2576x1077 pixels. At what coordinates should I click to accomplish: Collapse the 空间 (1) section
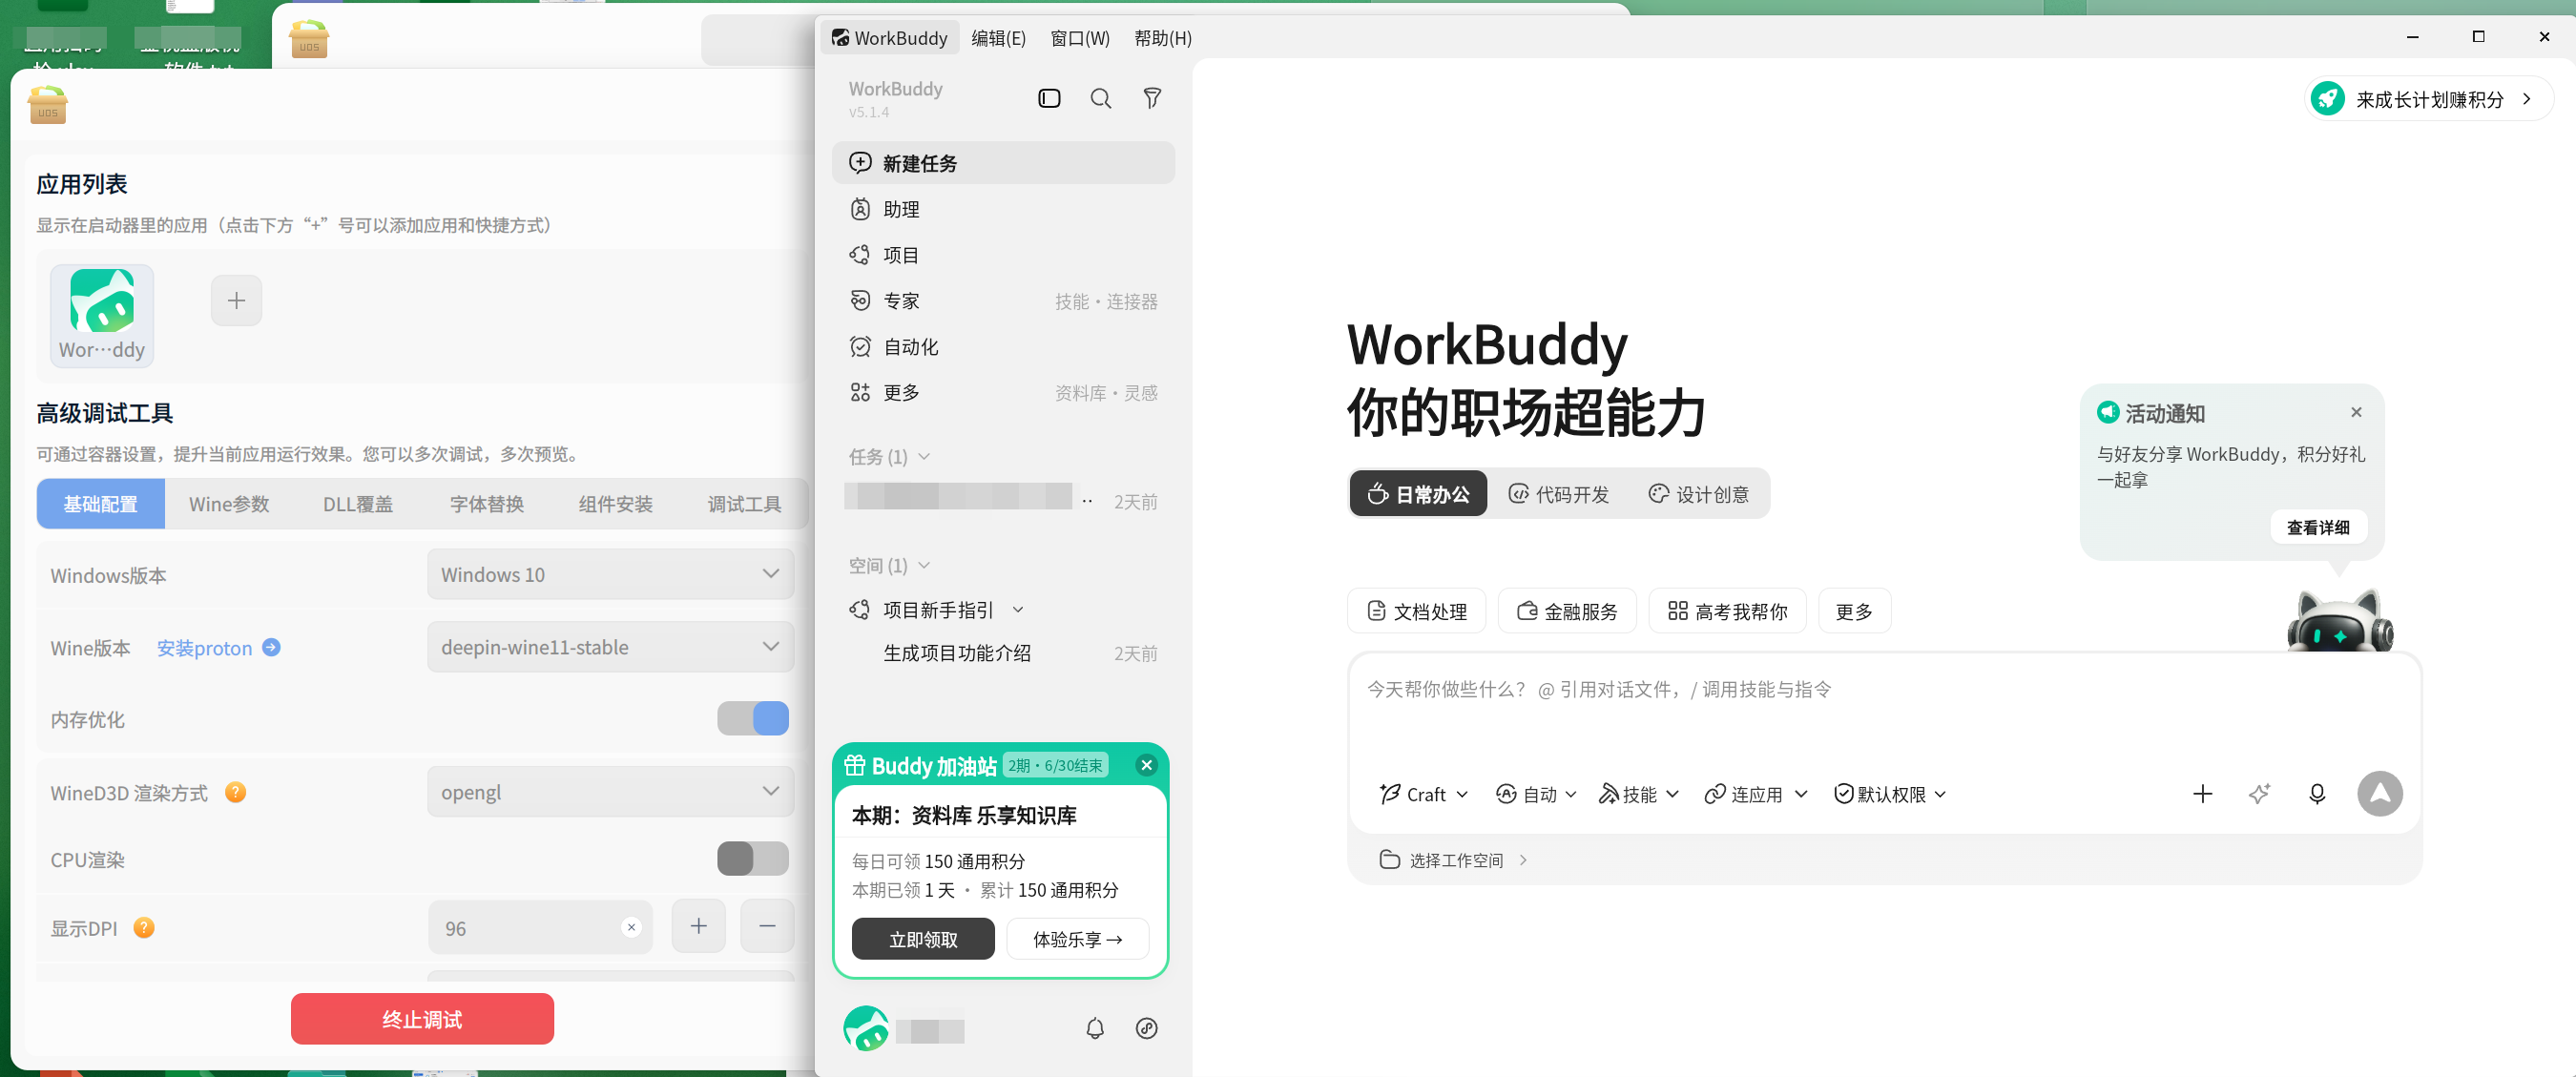(889, 565)
